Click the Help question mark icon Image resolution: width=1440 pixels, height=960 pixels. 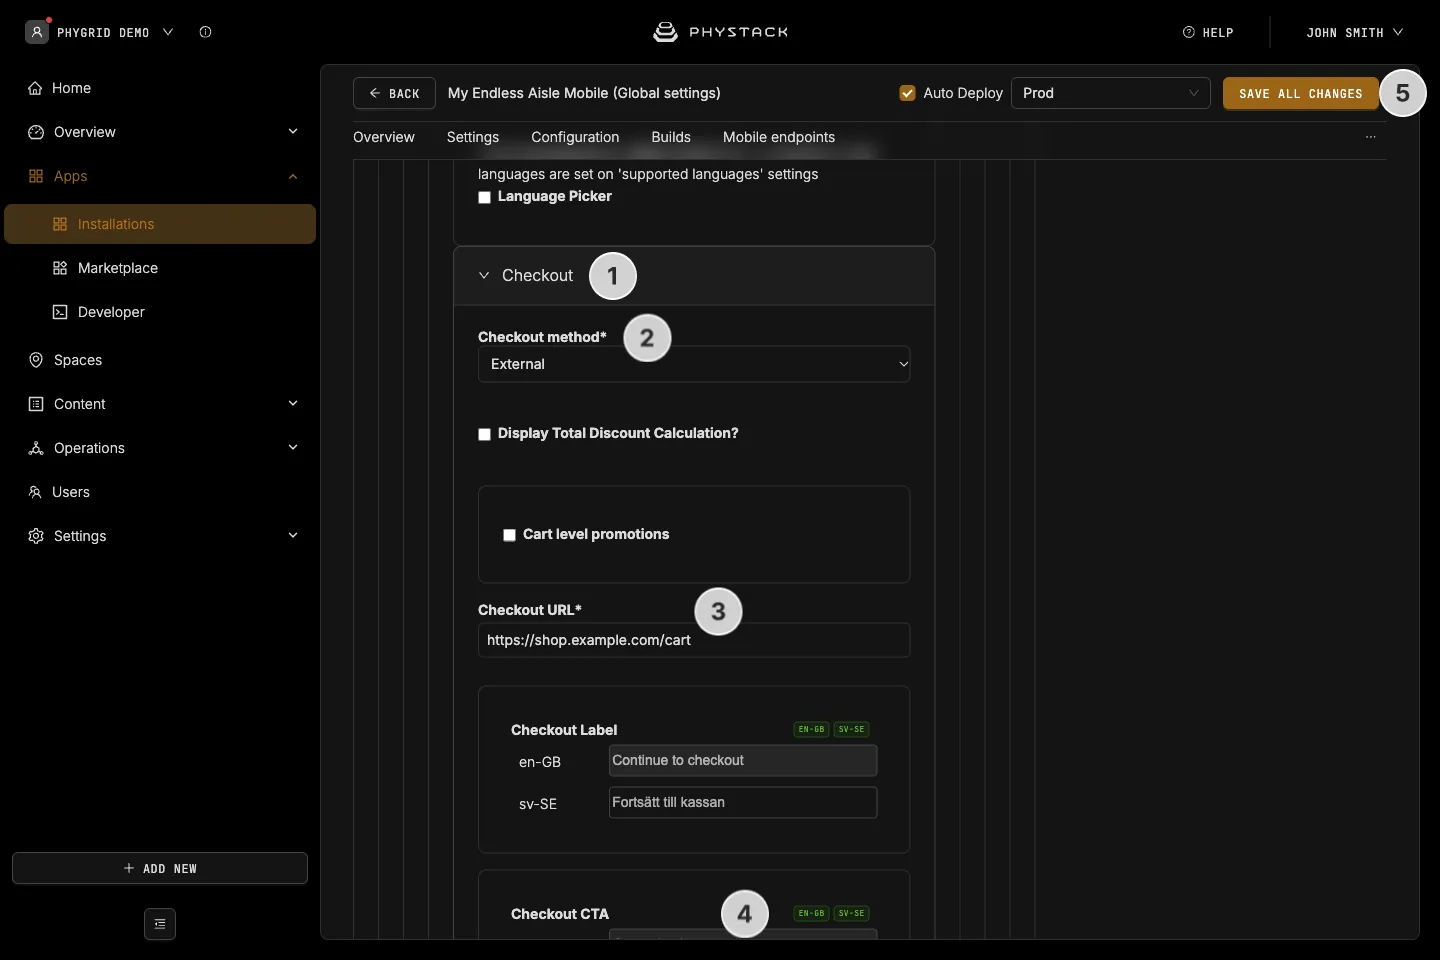pyautogui.click(x=1189, y=32)
